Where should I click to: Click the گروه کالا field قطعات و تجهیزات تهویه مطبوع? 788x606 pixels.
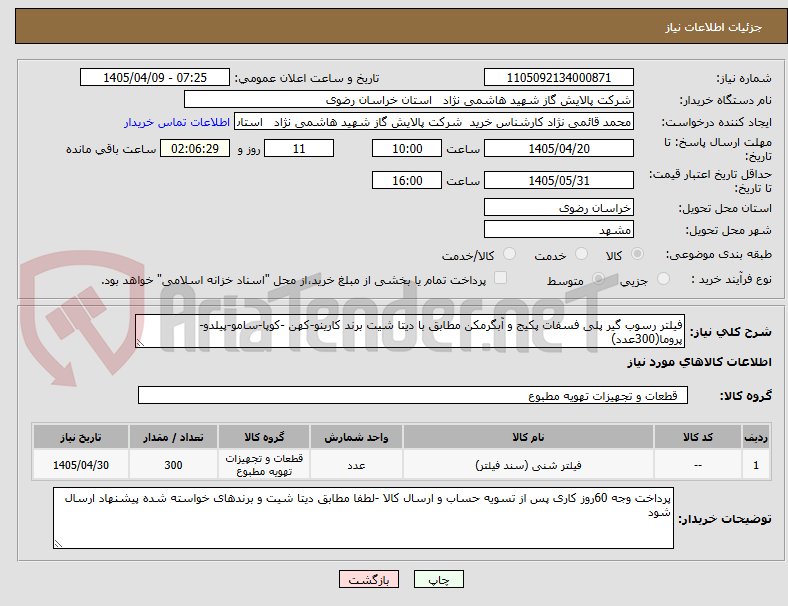(413, 395)
